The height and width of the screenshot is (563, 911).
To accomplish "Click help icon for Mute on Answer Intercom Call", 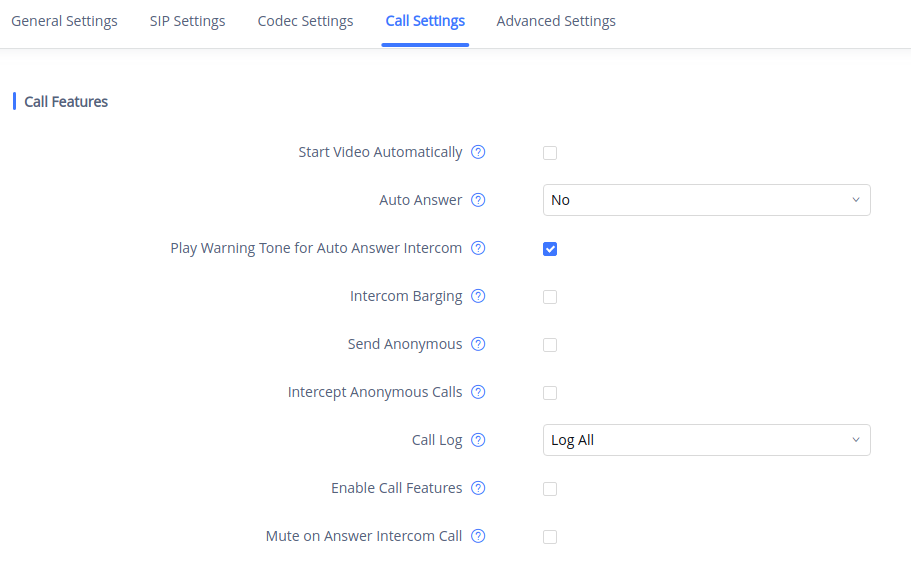I will tap(478, 536).
